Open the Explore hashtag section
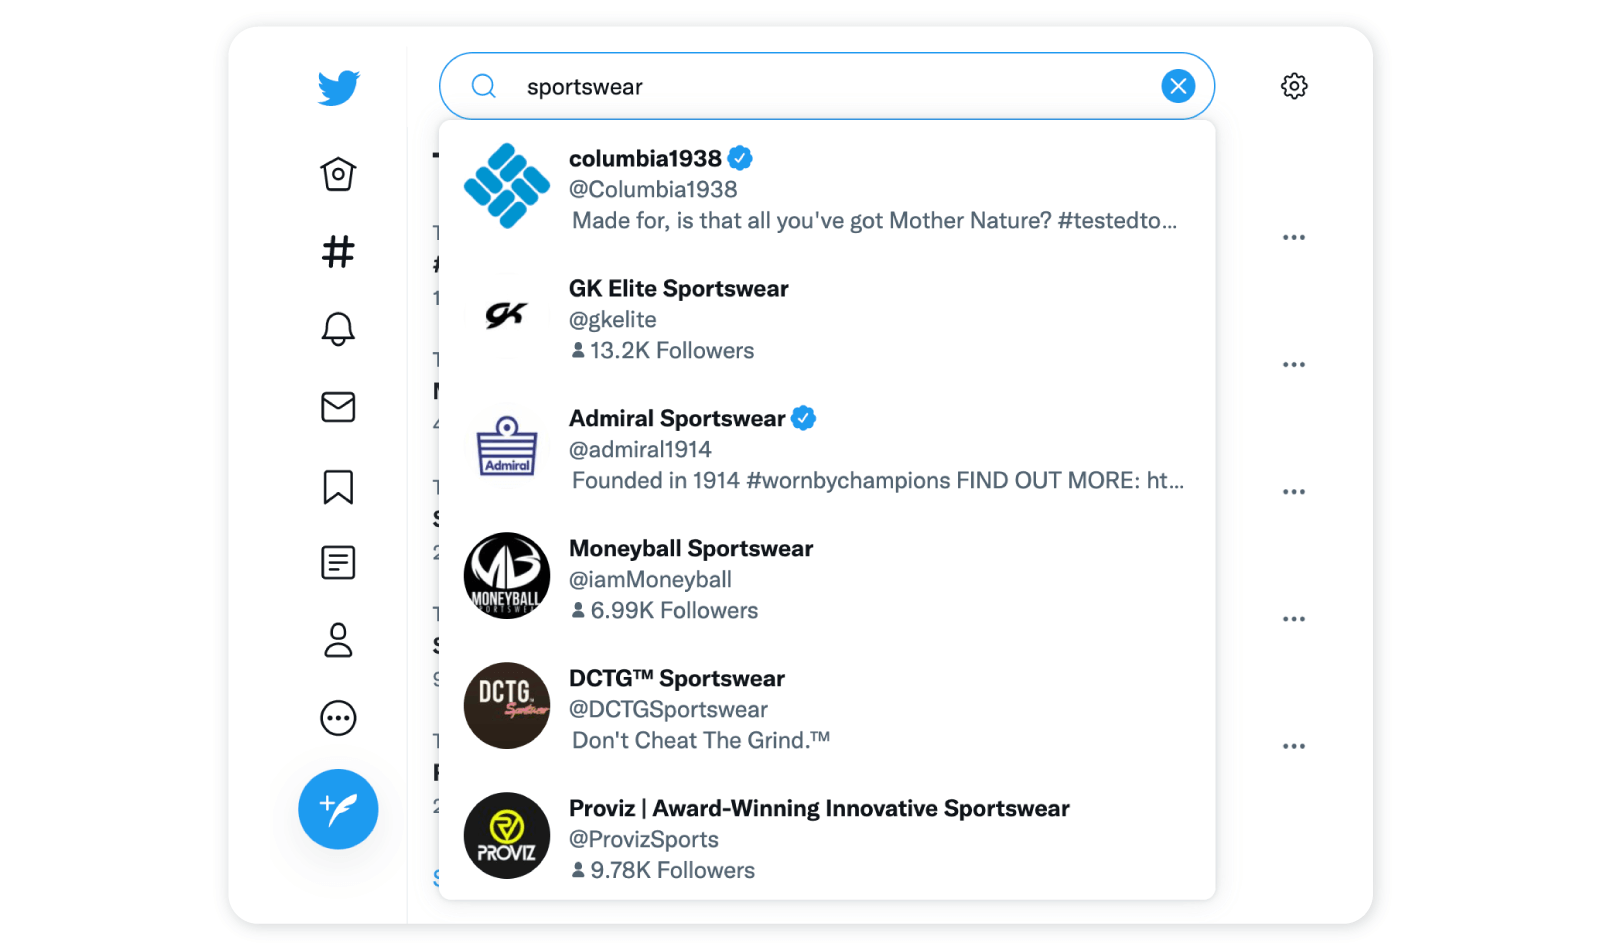Screen dimensions: 1600x950 click(338, 252)
